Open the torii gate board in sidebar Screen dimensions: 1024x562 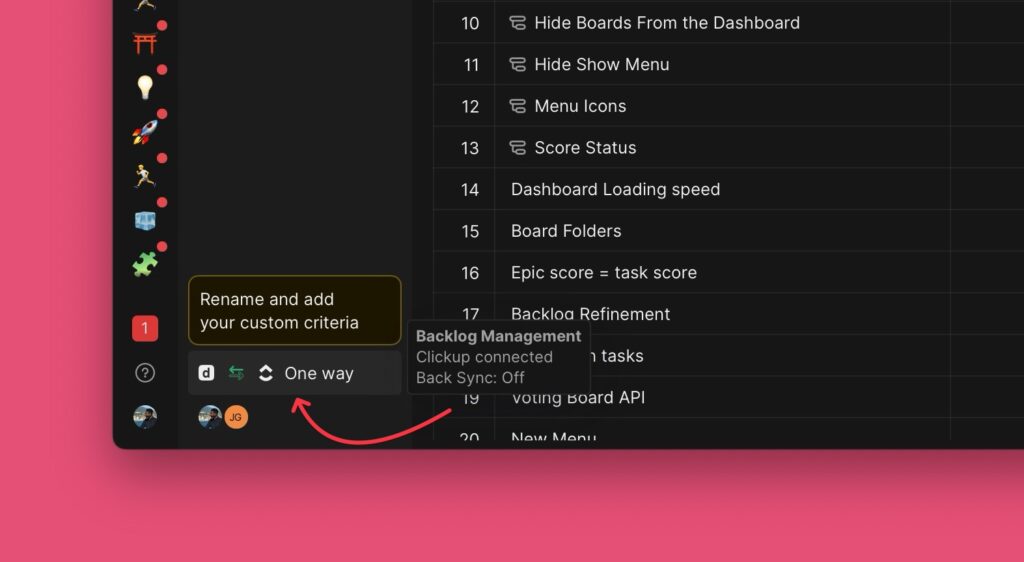pyautogui.click(x=145, y=43)
